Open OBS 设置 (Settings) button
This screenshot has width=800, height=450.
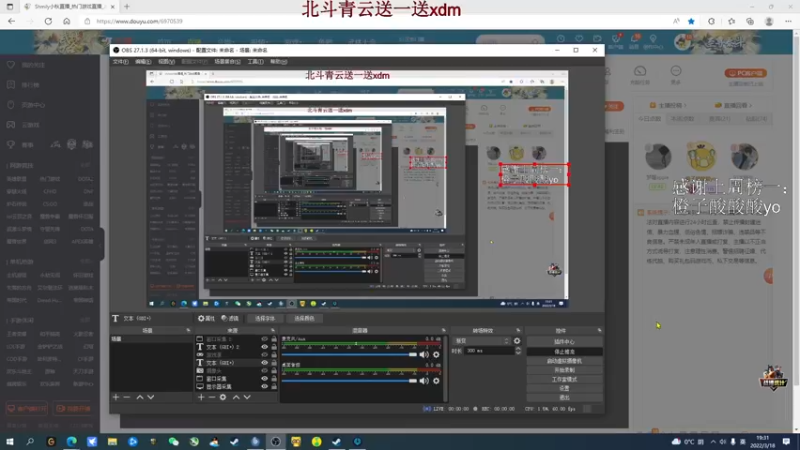(x=564, y=388)
